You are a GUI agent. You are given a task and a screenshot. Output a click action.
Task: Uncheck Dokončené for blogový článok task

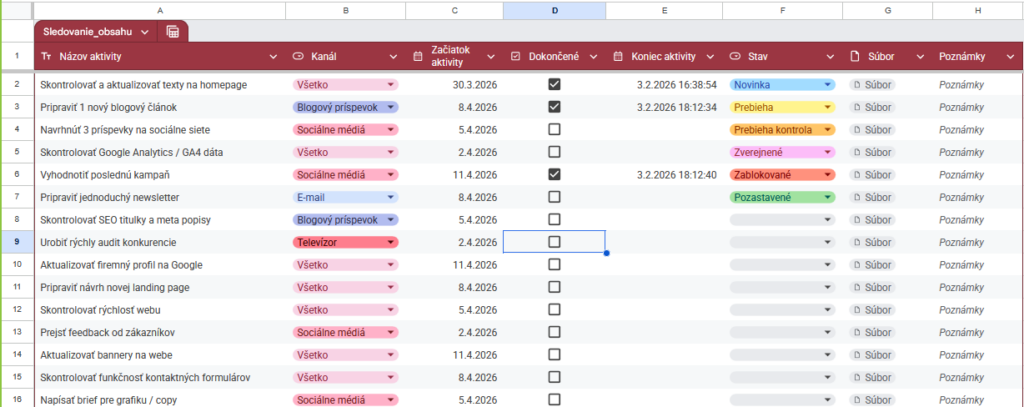pyautogui.click(x=554, y=106)
